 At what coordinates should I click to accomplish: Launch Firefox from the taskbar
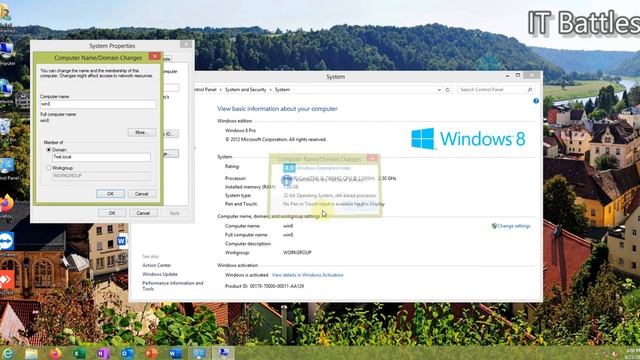click(56, 353)
